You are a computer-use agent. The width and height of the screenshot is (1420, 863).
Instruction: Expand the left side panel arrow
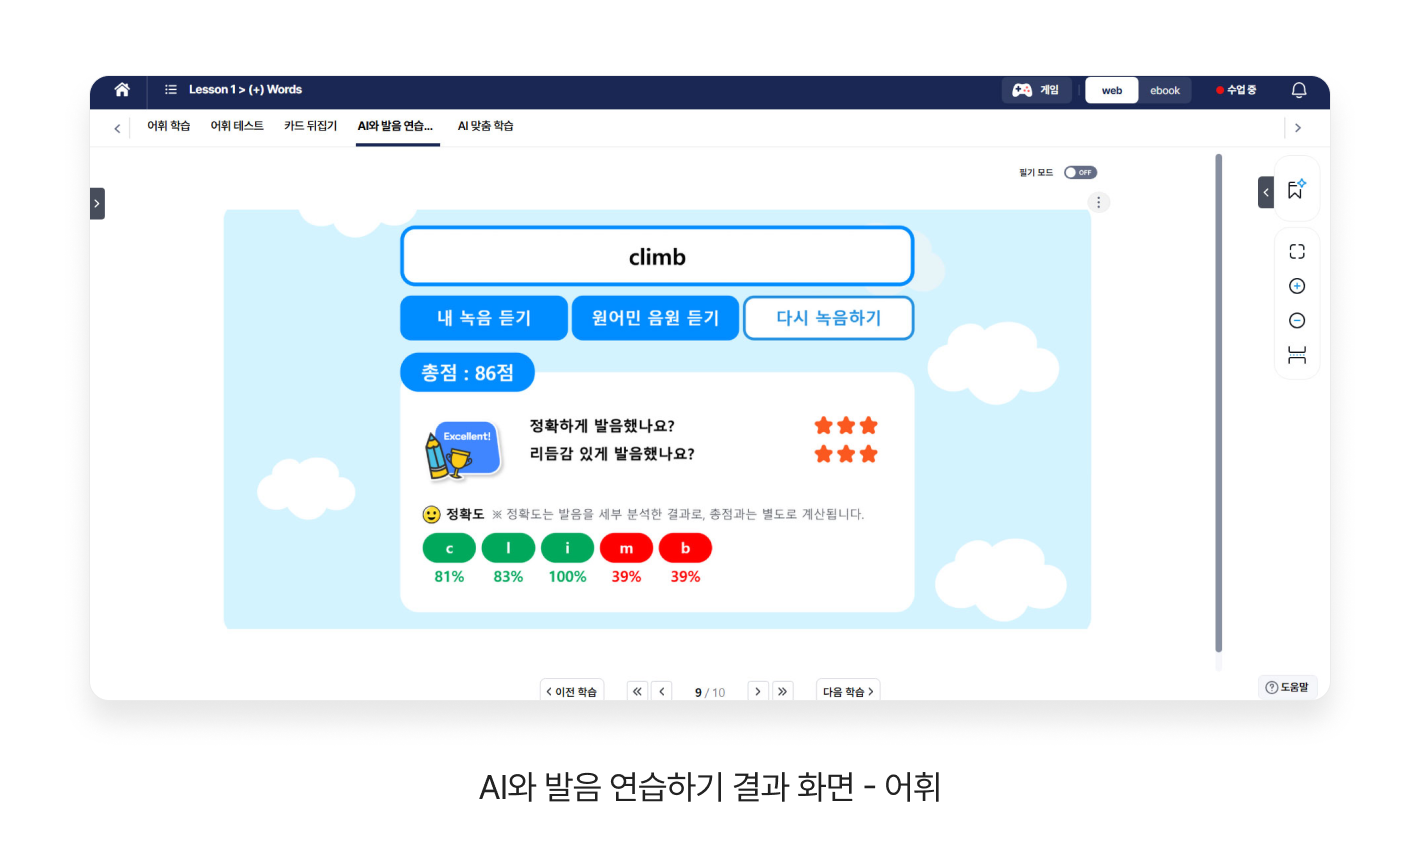pos(97,204)
